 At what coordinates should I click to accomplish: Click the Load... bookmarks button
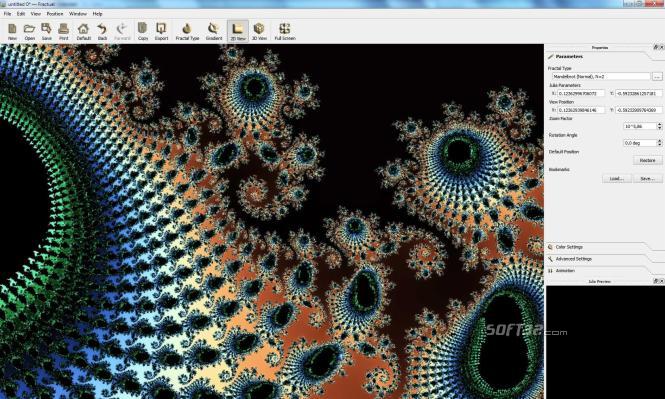(617, 179)
